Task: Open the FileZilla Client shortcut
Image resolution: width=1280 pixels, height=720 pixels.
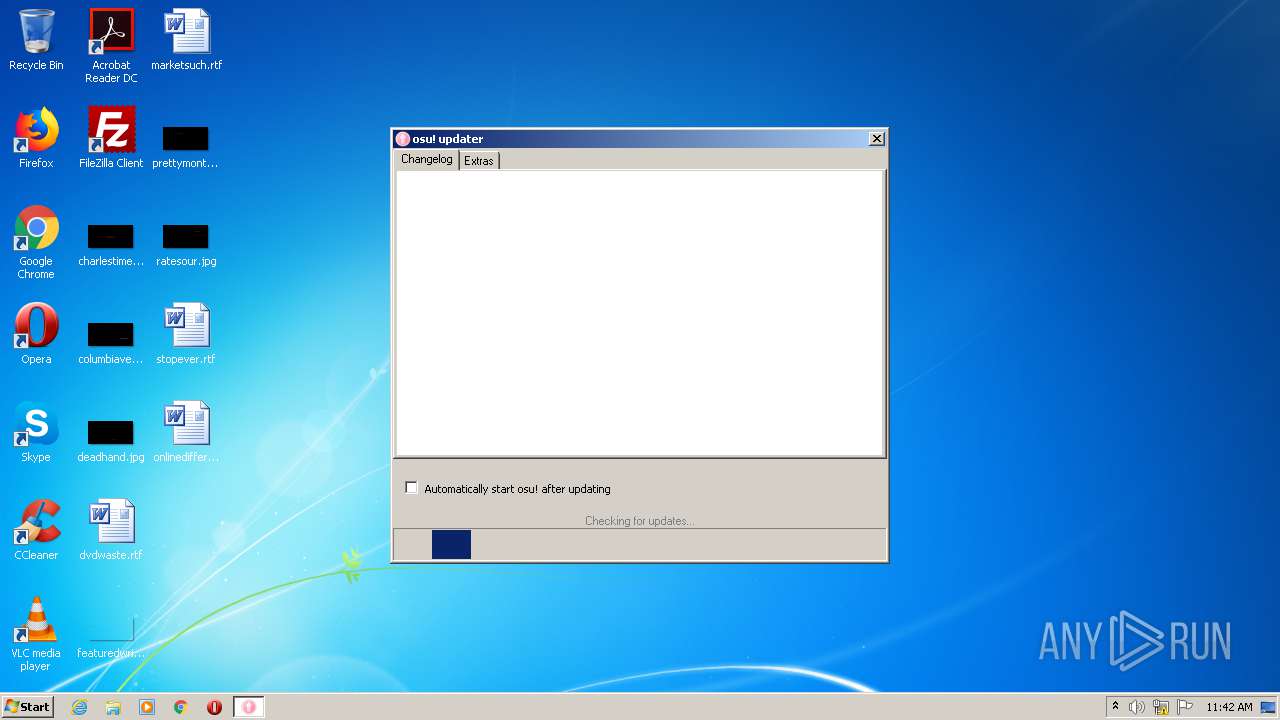Action: click(x=111, y=138)
